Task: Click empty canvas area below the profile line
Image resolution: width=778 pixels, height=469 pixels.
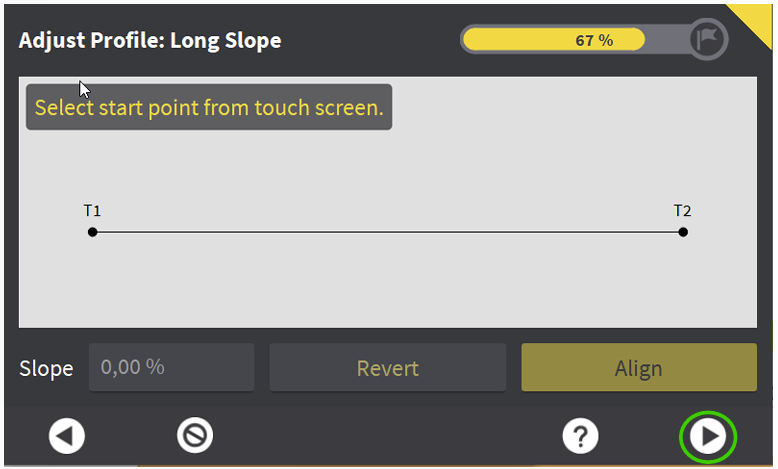Action: (387, 285)
